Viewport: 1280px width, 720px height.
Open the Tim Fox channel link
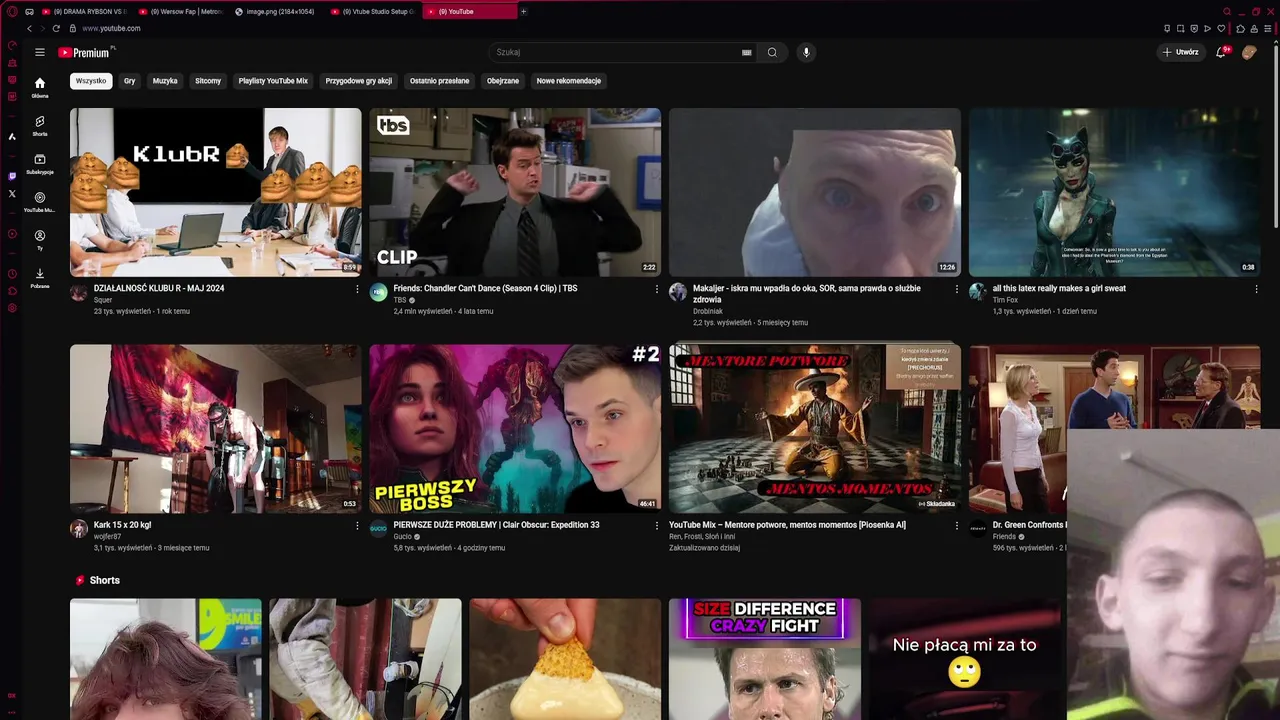tap(1005, 300)
